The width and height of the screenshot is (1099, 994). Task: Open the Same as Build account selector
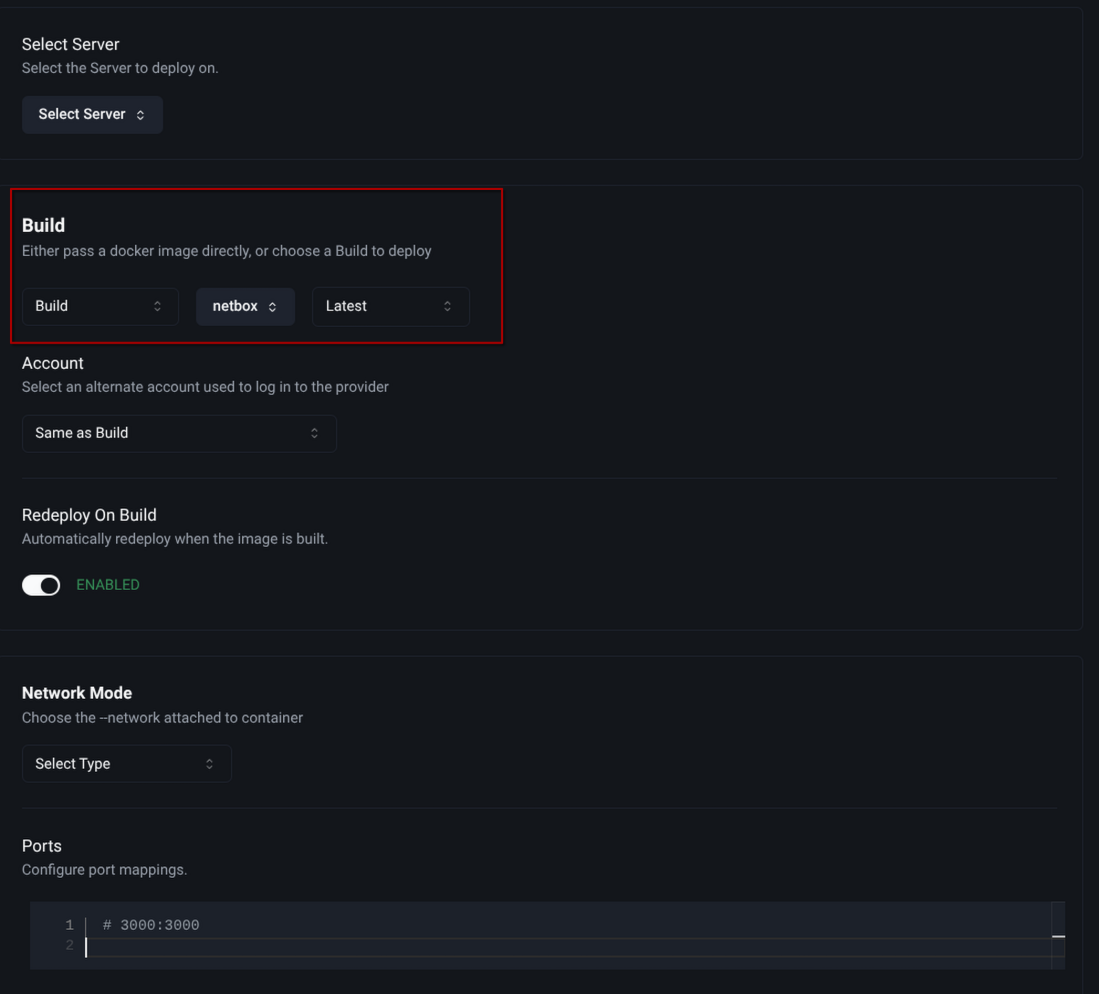[x=178, y=433]
